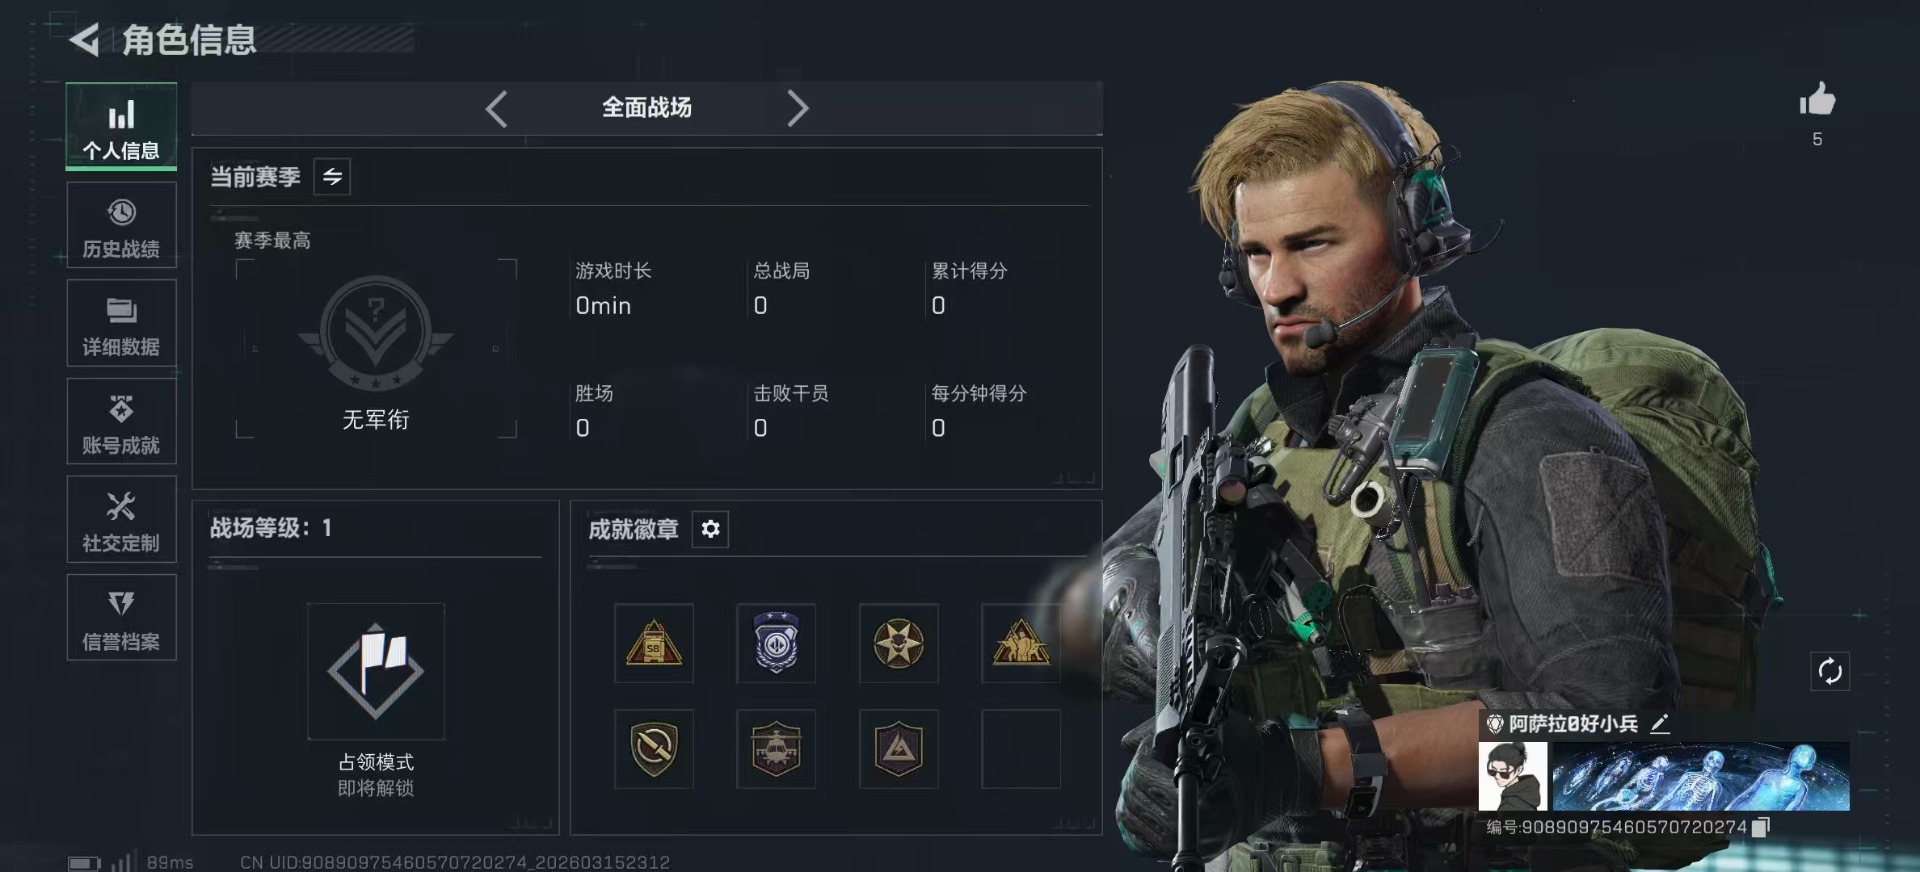Select the 个人信息 tab
Image resolution: width=1920 pixels, height=872 pixels.
click(x=121, y=126)
